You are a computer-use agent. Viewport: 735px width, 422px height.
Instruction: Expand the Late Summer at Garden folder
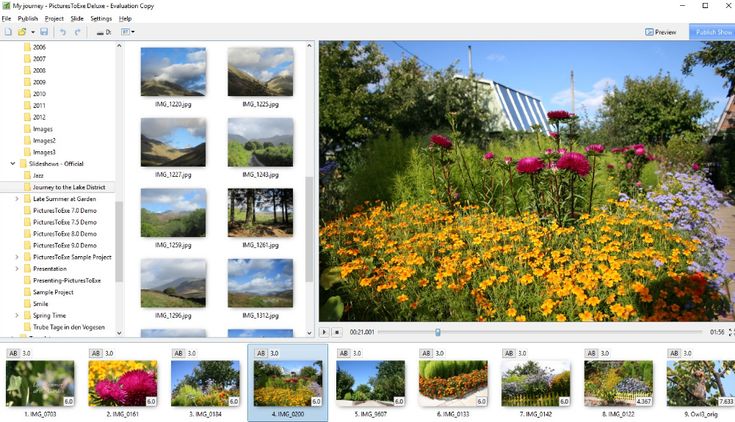click(16, 198)
